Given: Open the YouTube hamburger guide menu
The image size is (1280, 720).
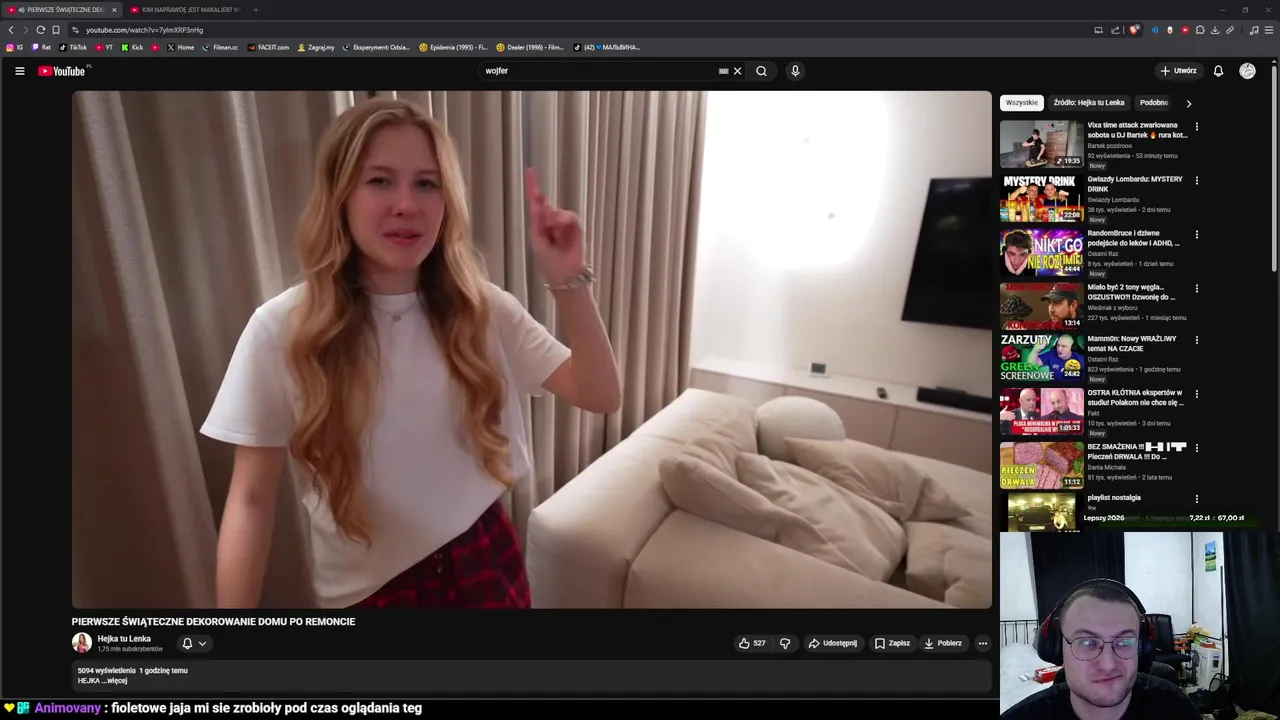Looking at the screenshot, I should (19, 71).
